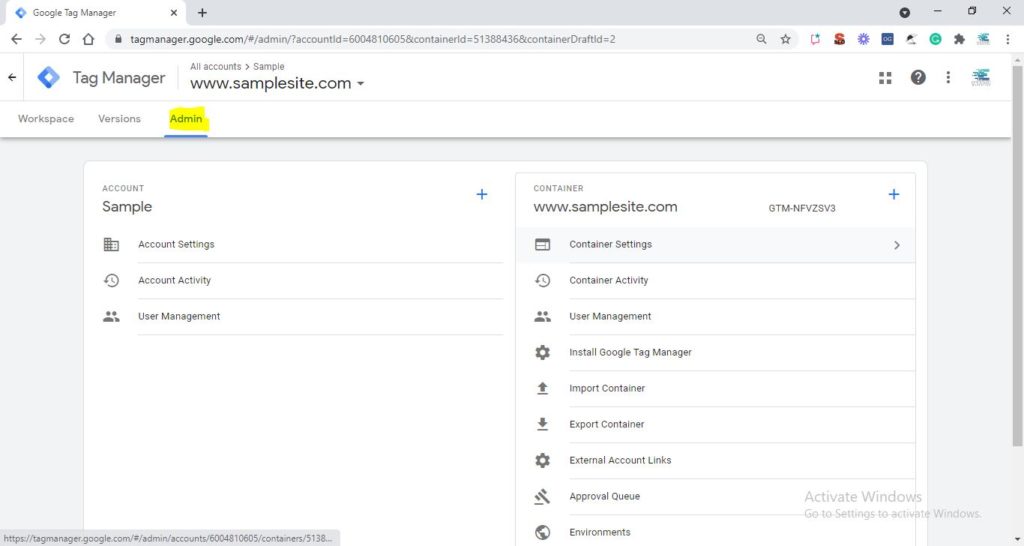Click the Install Google Tag Manager gear icon
Image resolution: width=1024 pixels, height=546 pixels.
(x=543, y=352)
